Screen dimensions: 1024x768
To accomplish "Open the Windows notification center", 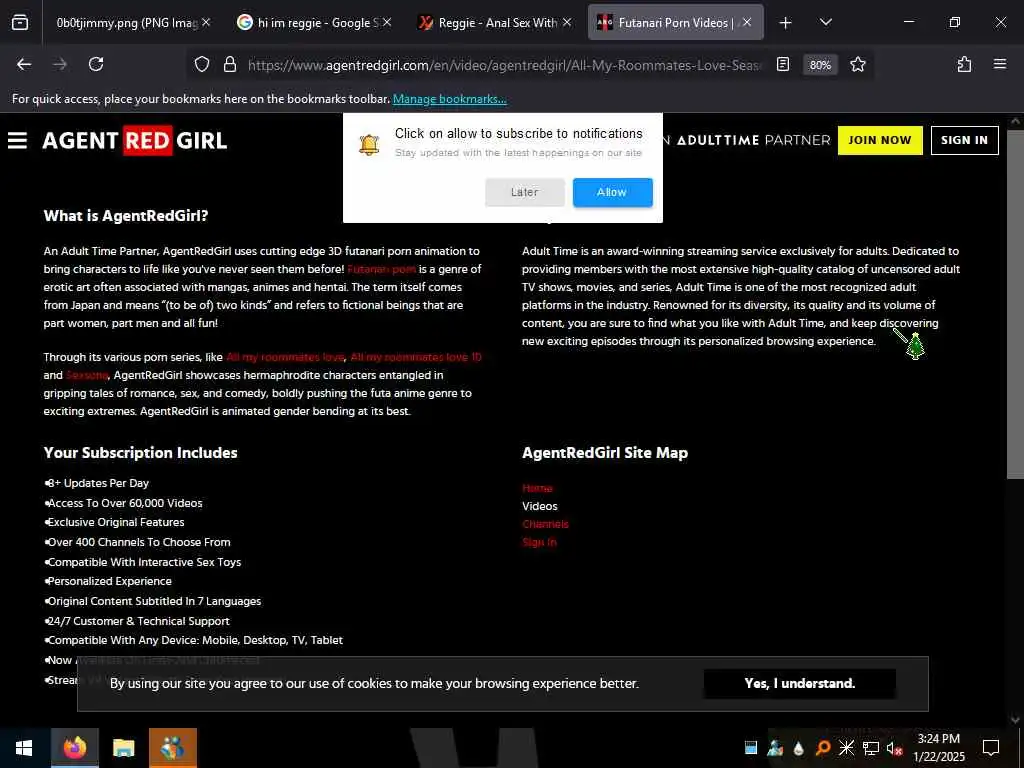I will 991,748.
